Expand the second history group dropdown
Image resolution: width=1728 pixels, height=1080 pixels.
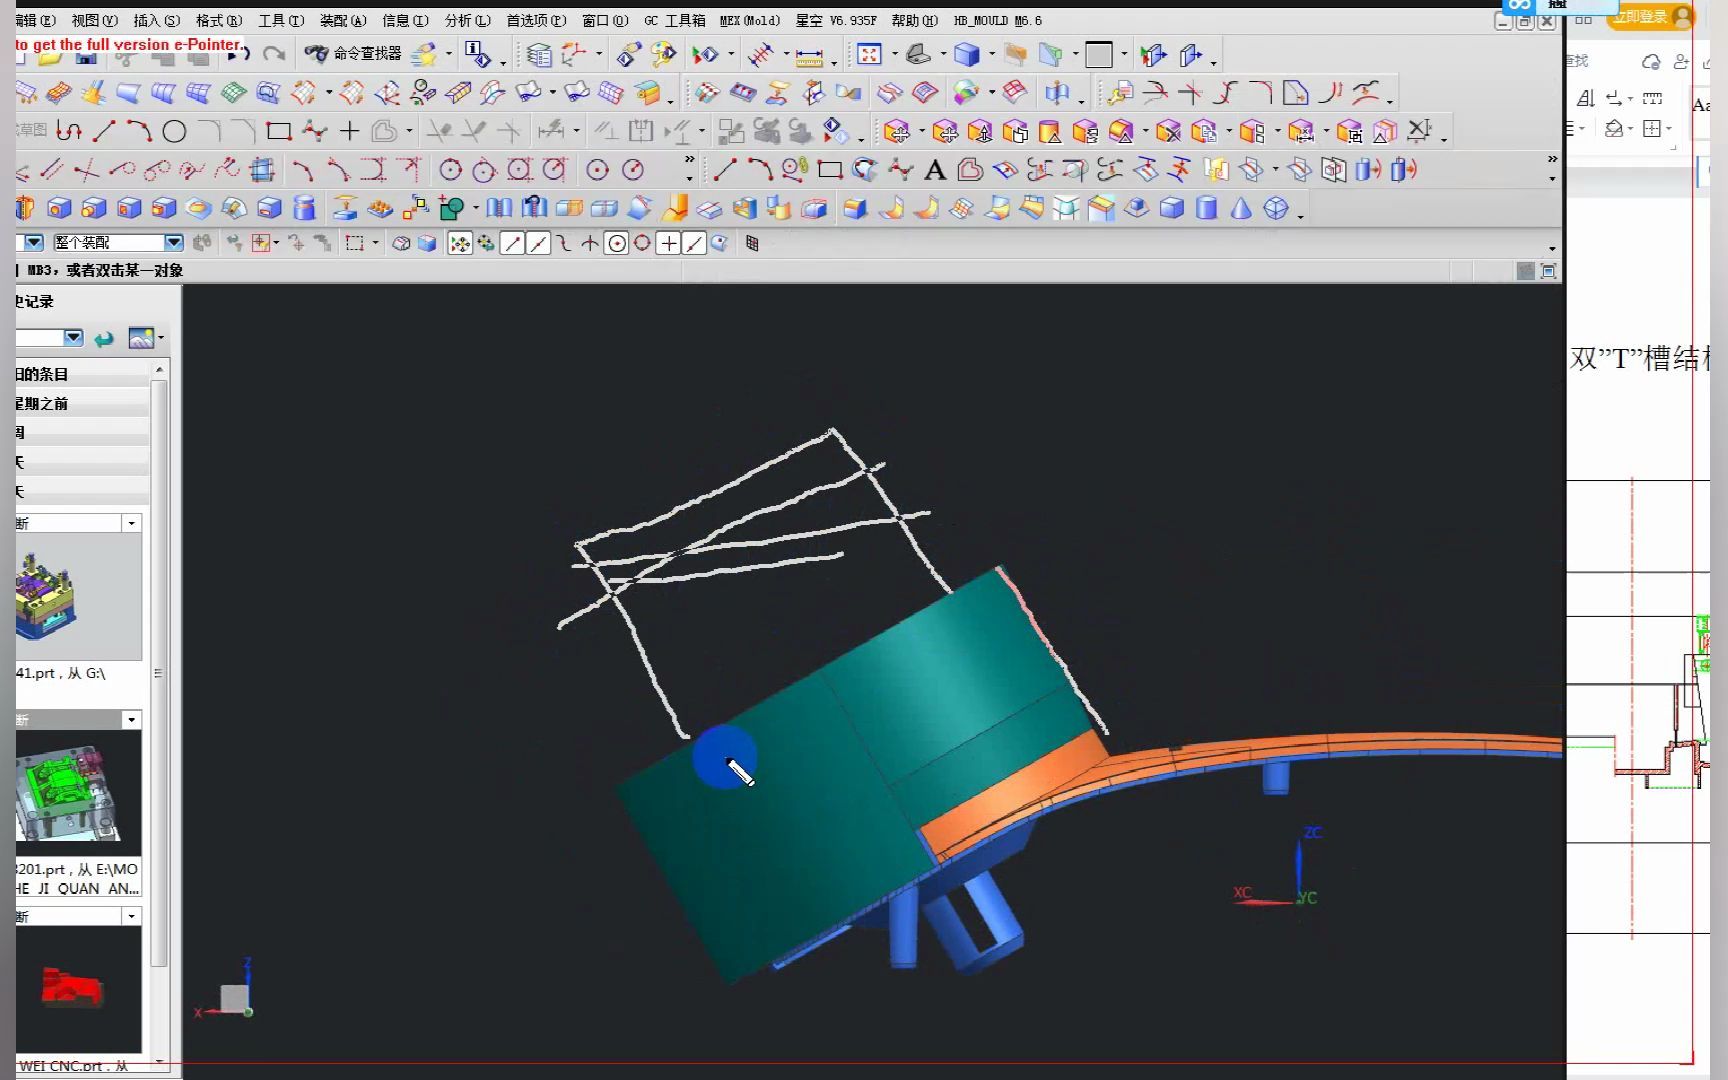click(x=131, y=720)
